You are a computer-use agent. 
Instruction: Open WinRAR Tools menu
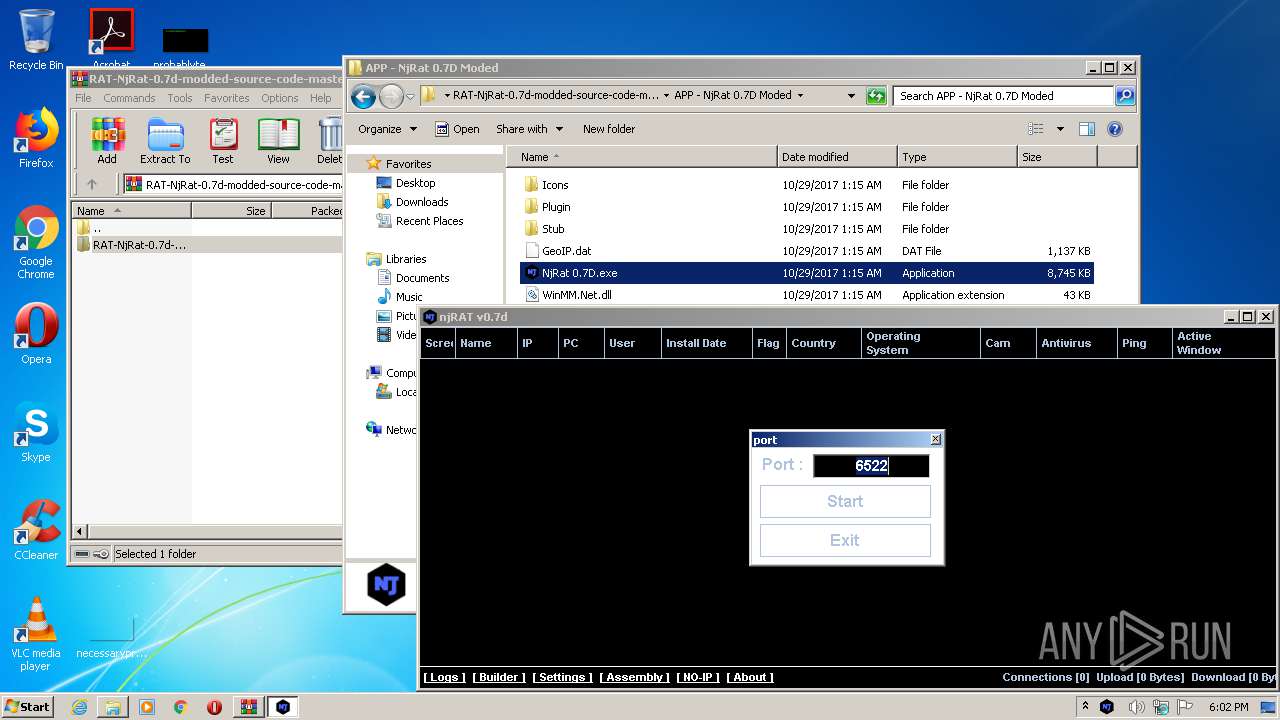(180, 98)
